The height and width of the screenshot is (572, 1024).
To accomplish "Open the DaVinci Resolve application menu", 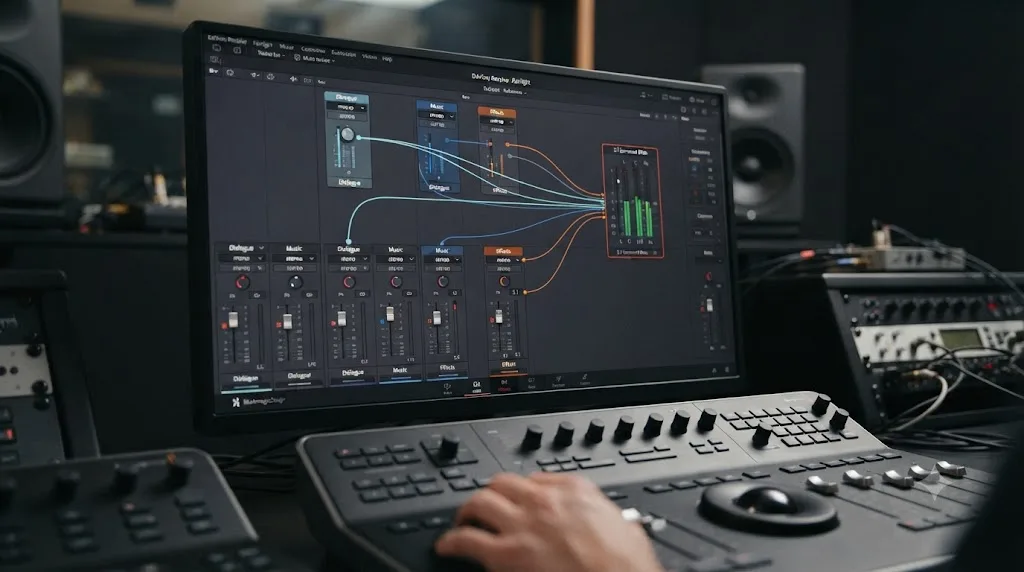I will point(227,40).
